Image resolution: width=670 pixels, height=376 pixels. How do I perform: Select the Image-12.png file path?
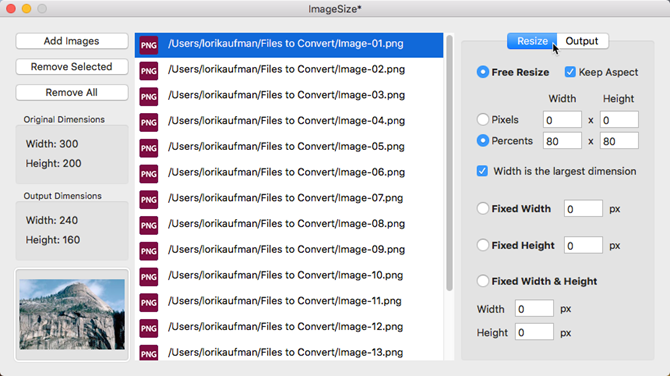pos(285,326)
